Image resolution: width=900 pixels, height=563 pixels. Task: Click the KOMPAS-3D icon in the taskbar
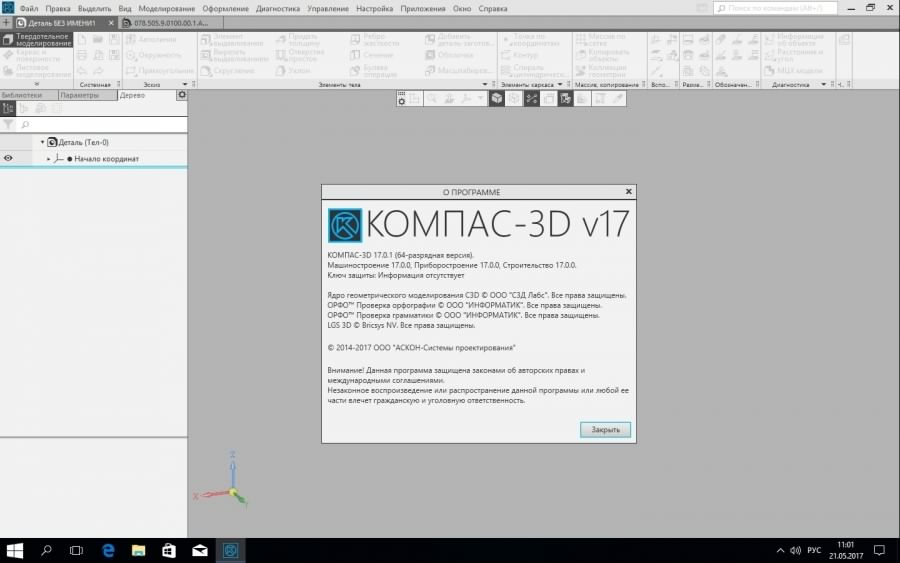click(230, 550)
